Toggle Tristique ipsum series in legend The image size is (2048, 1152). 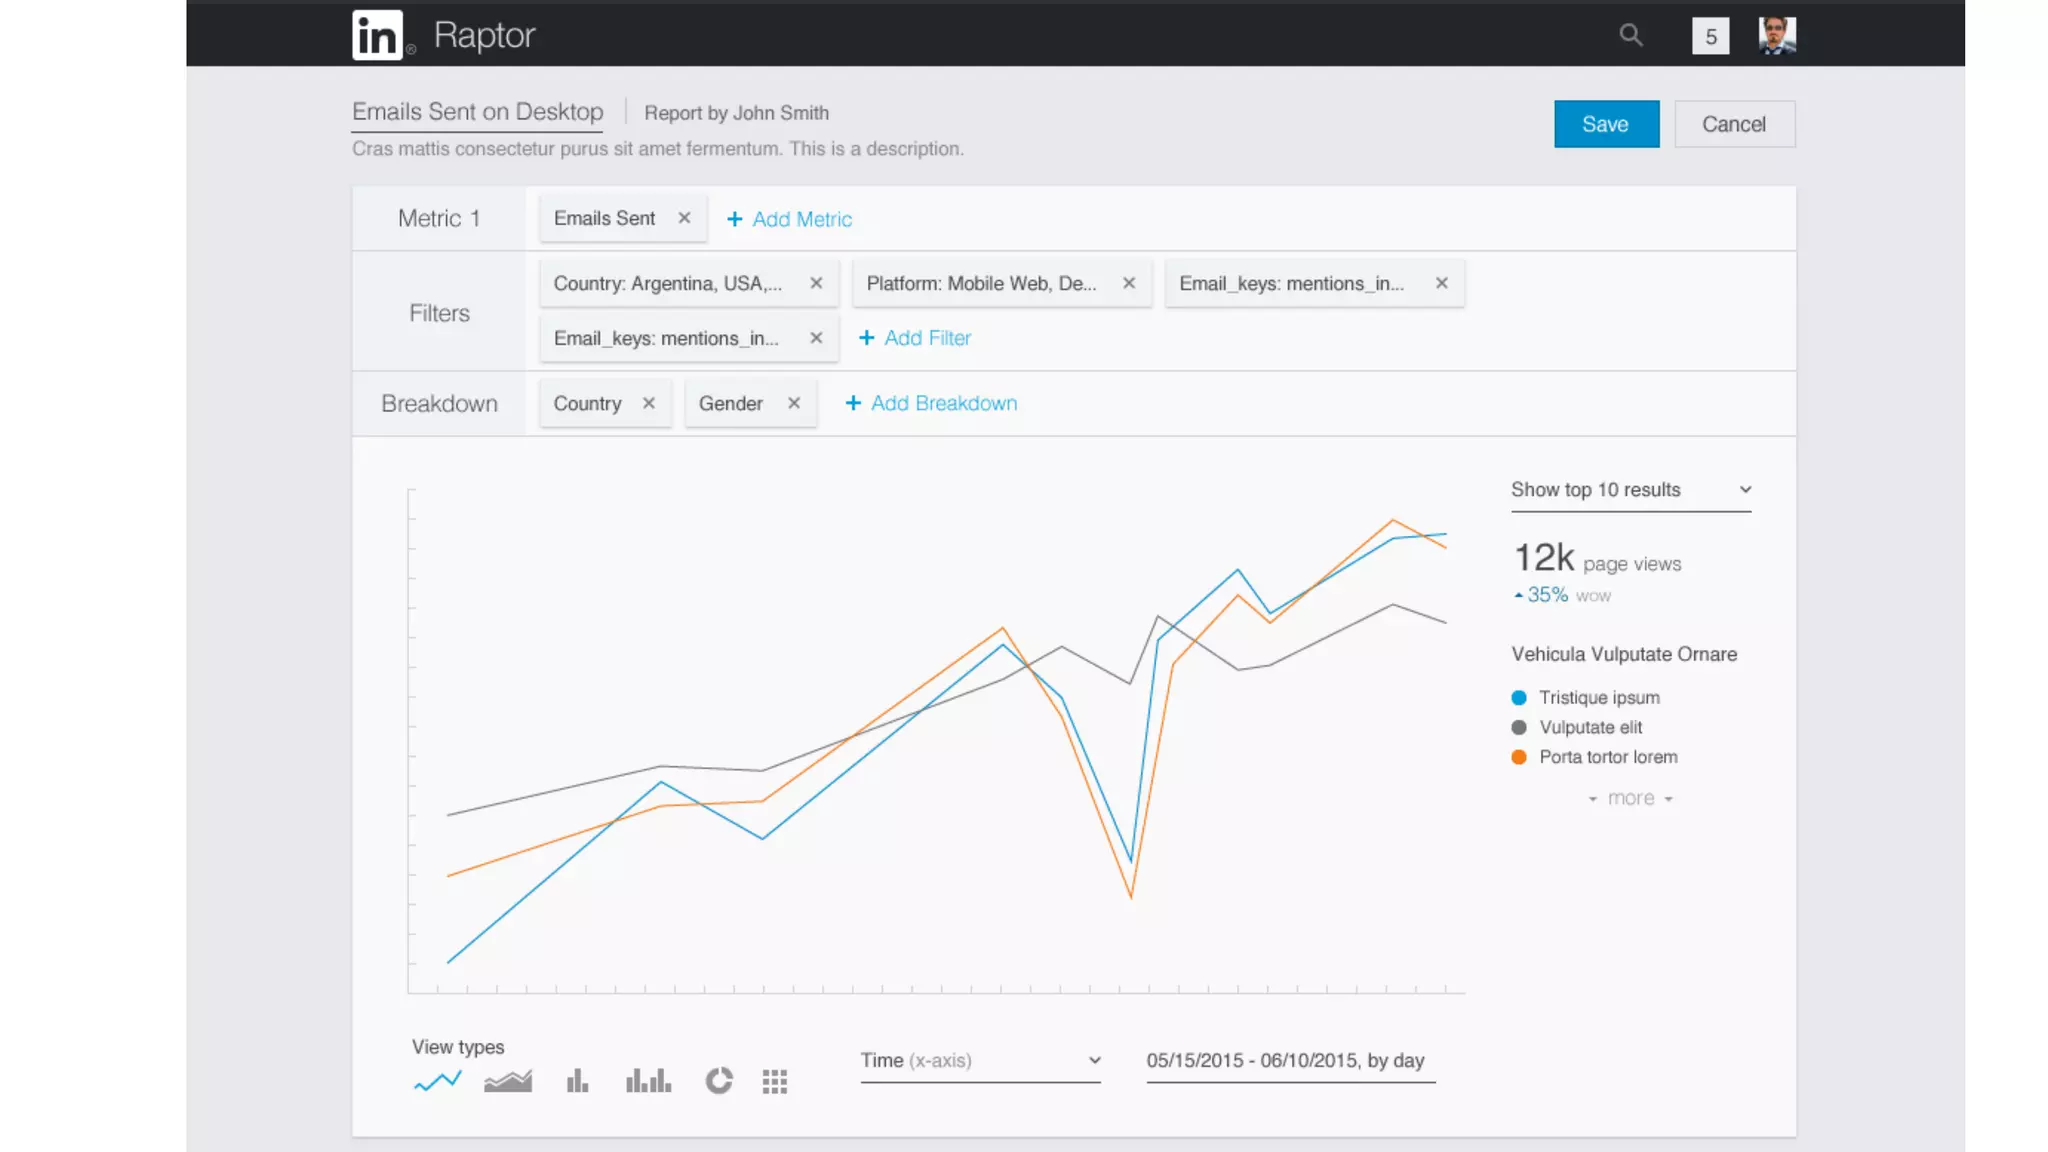click(1598, 697)
